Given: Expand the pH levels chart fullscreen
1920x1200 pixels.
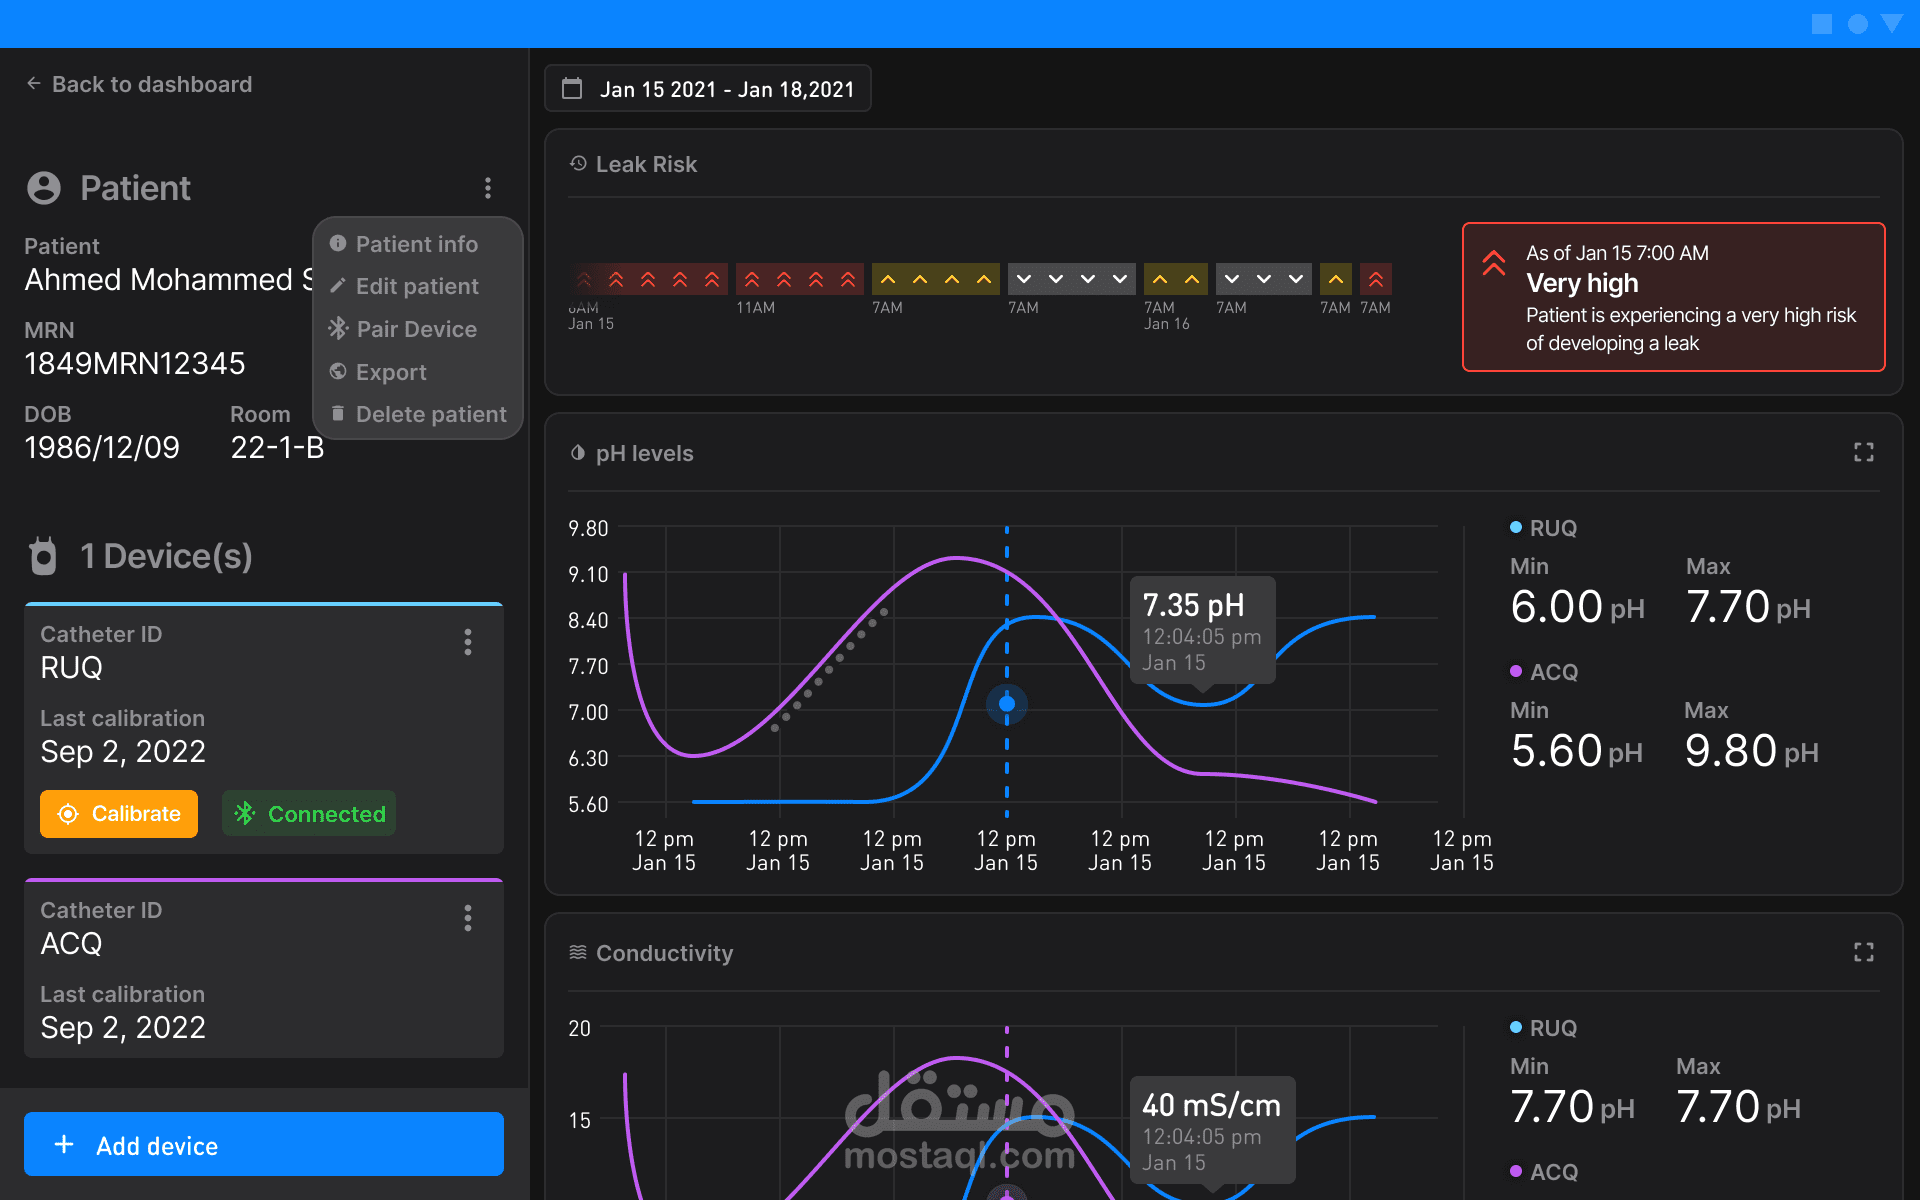Looking at the screenshot, I should tap(1864, 453).
